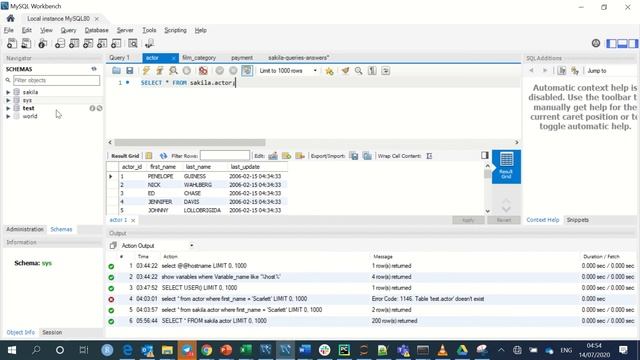Switch to the Administration tab
640x360 pixels.
pyautogui.click(x=25, y=229)
